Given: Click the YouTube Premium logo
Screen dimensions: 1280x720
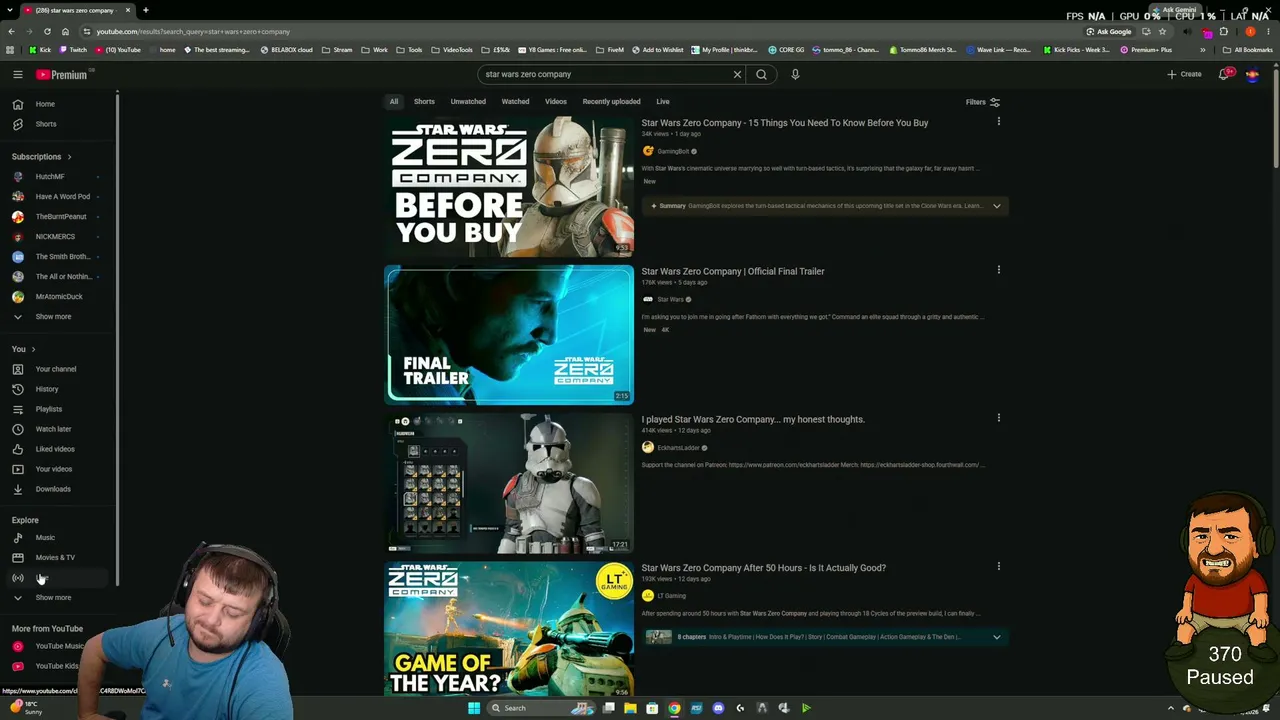Looking at the screenshot, I should [62, 74].
